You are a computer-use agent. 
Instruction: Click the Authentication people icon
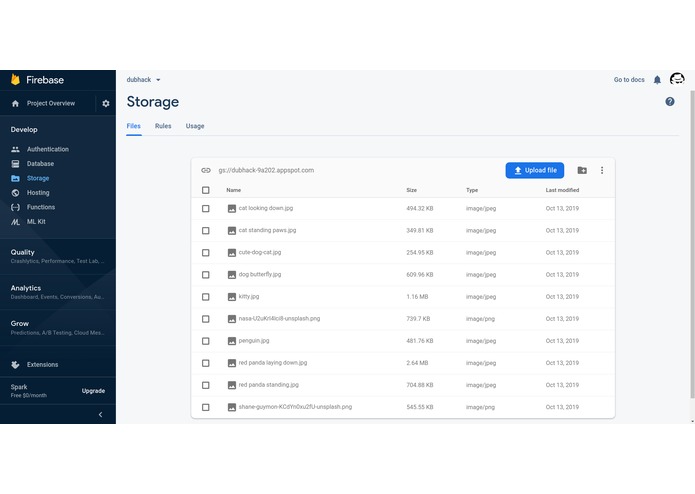[x=16, y=149]
